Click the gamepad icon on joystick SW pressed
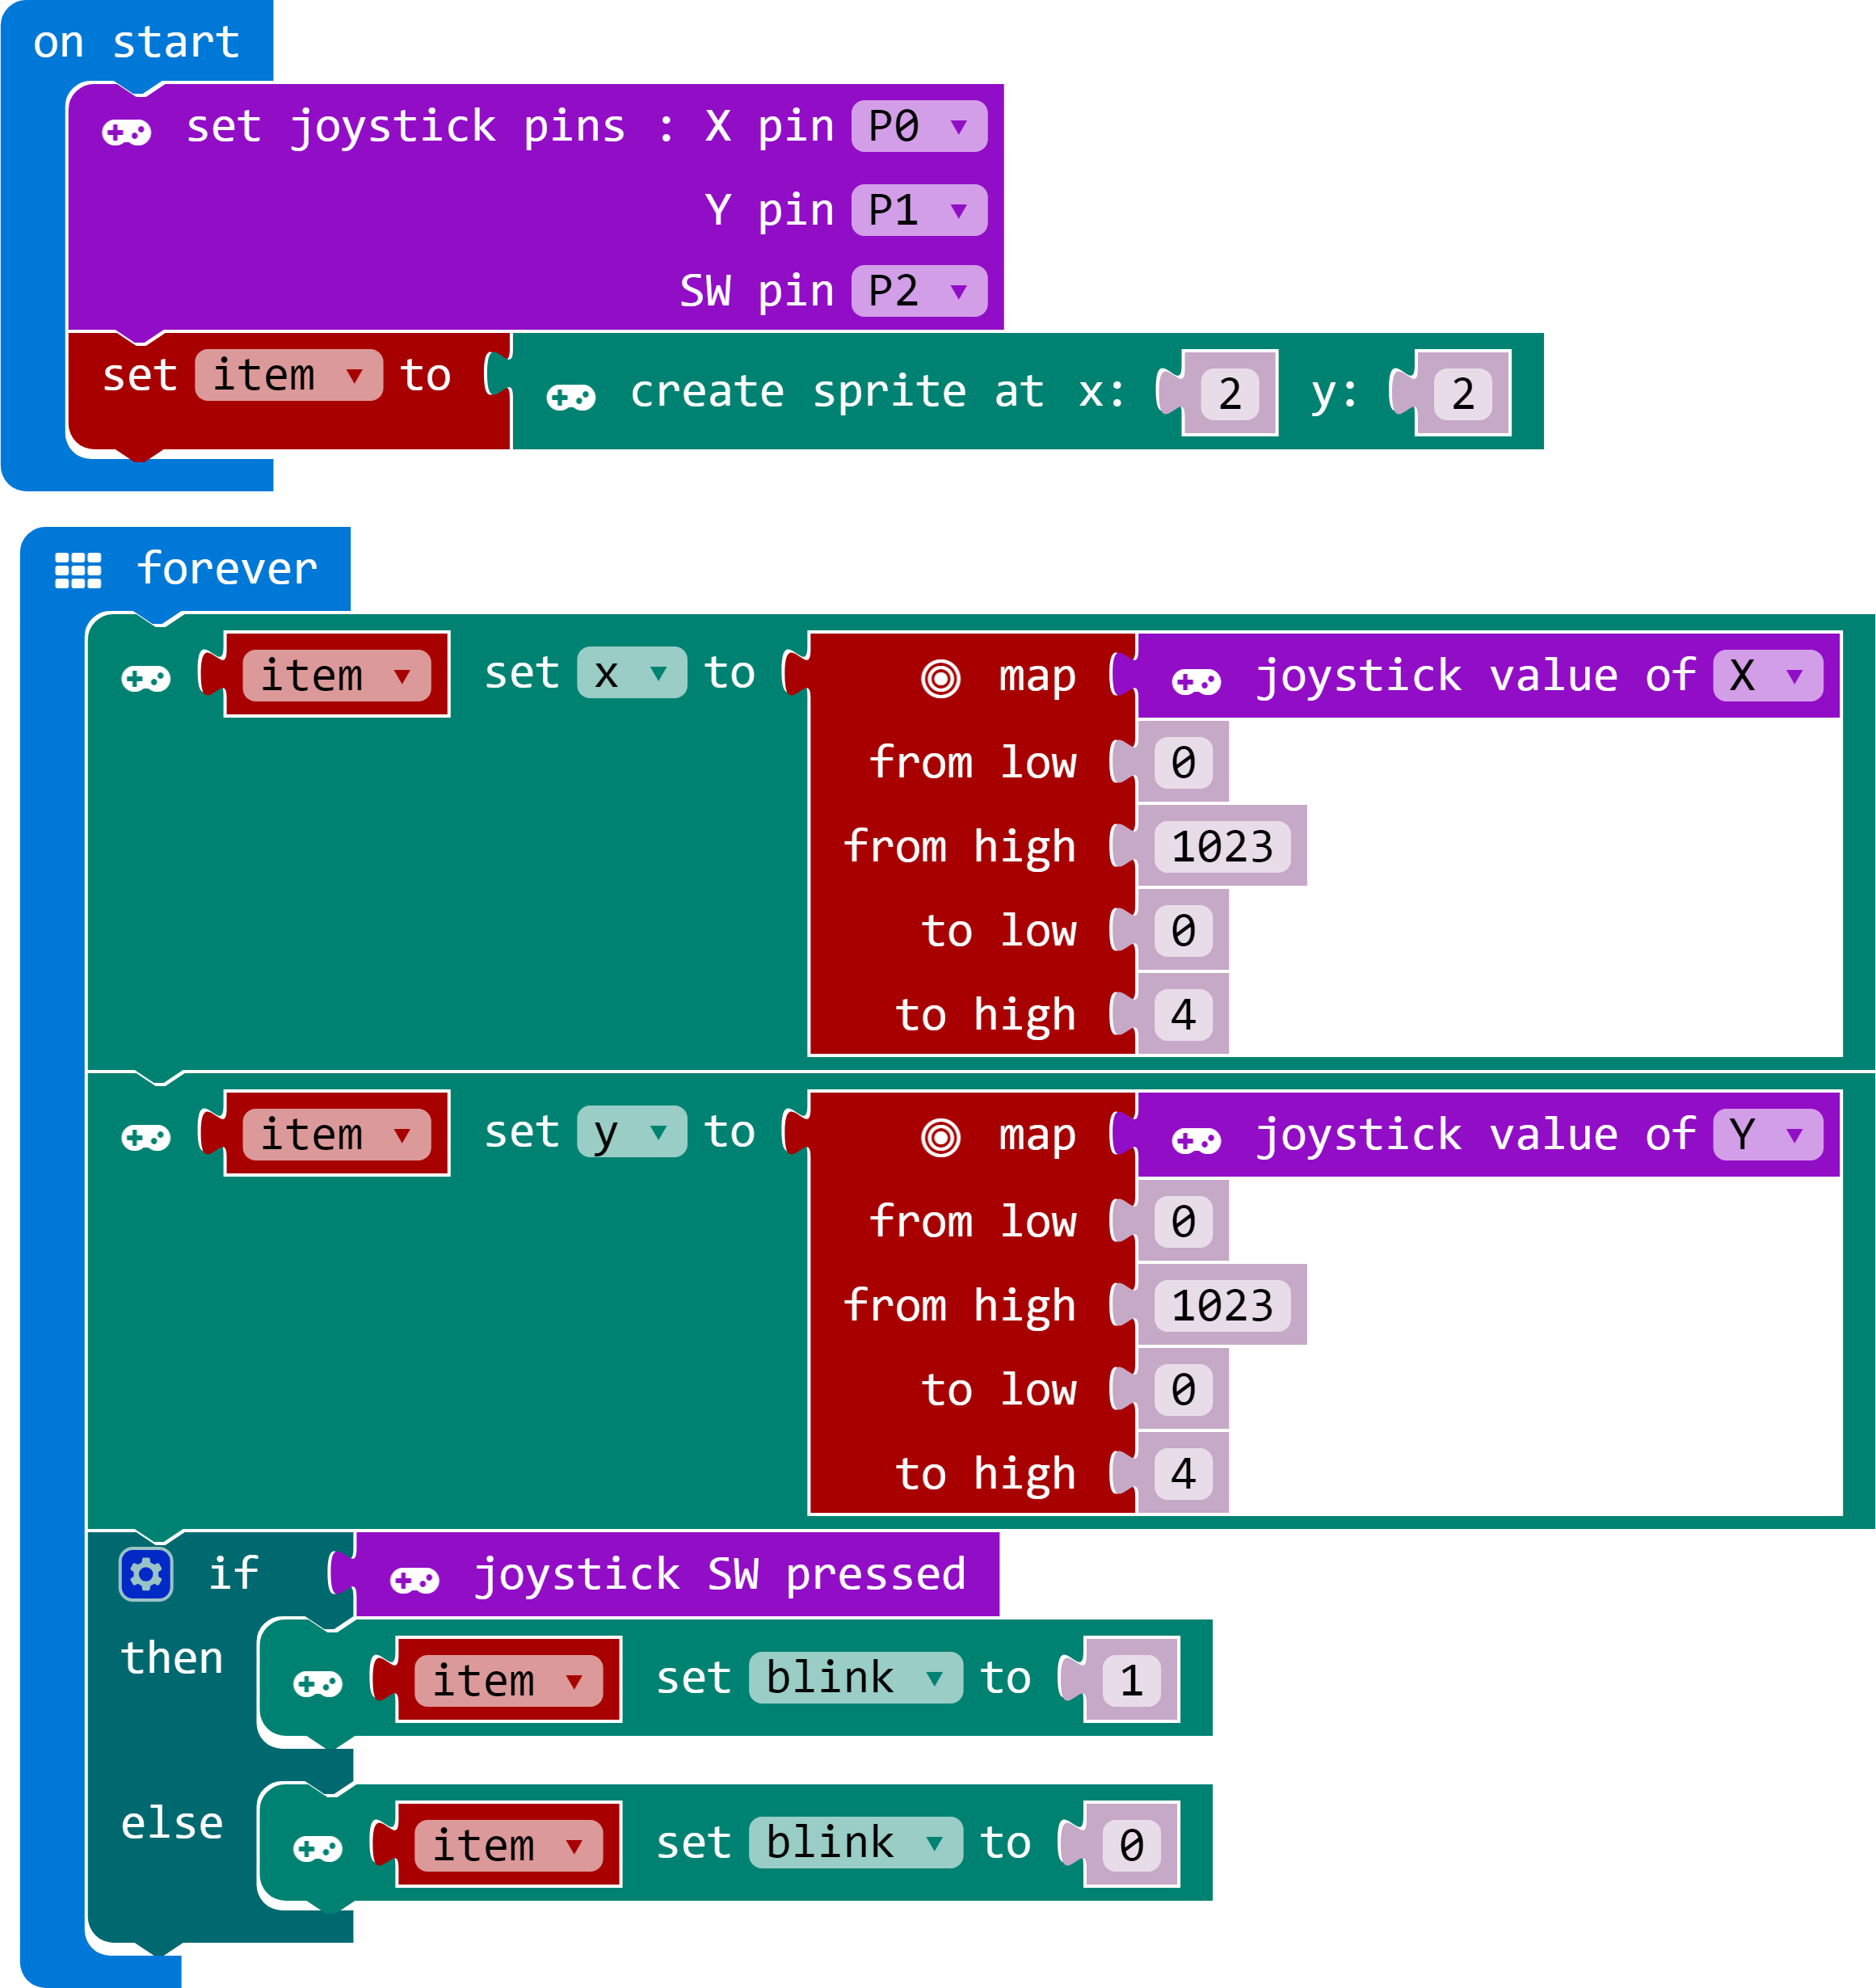The width and height of the screenshot is (1876, 1988). 414,1581
